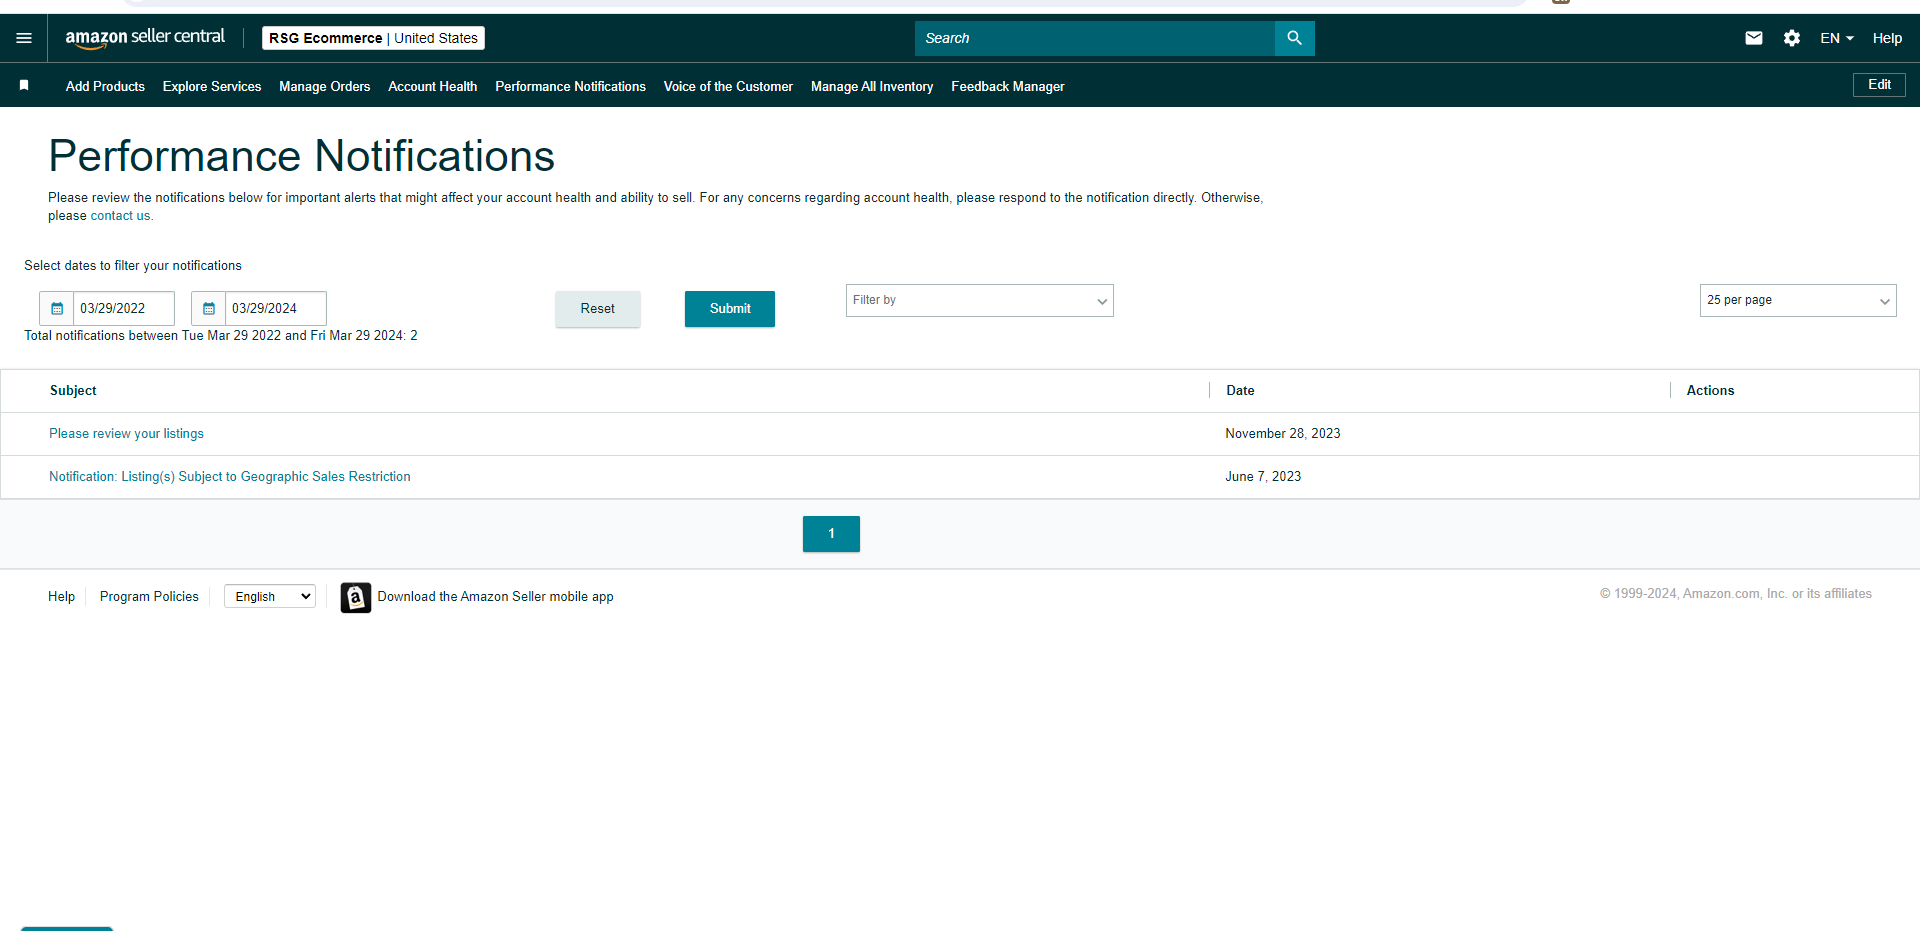Image resolution: width=1920 pixels, height=931 pixels.
Task: Open the 25 per page dropdown
Action: tap(1798, 300)
